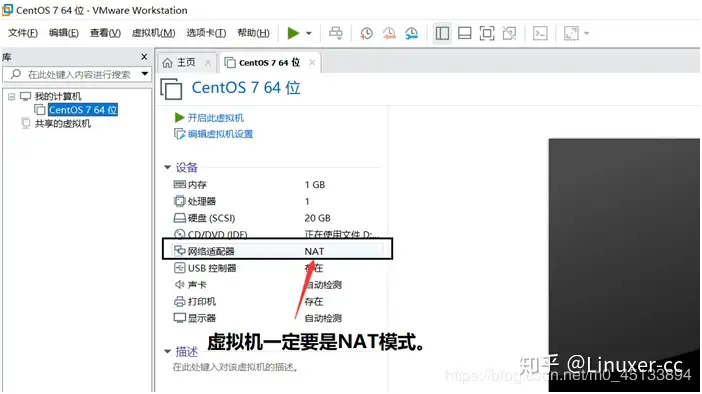
Task: Click the 20 GB hard disk value
Action: tap(317, 218)
